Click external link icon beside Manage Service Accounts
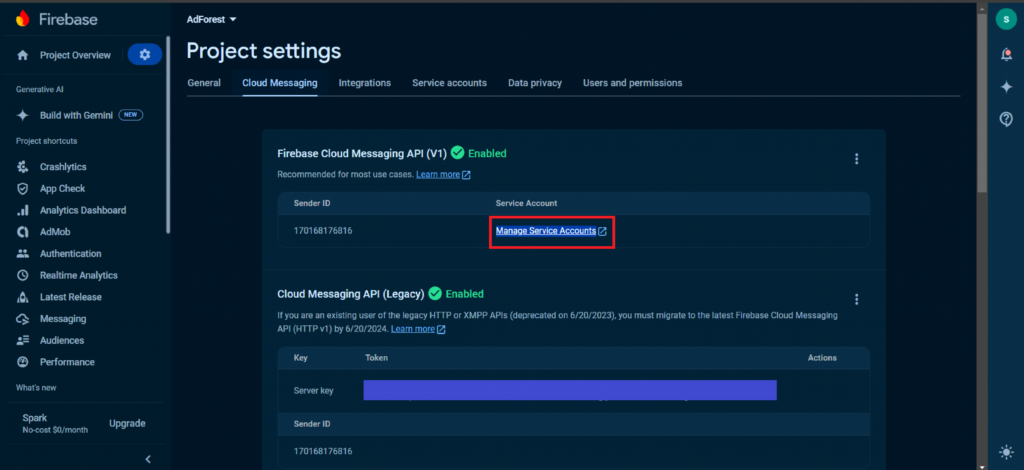The image size is (1024, 470). tap(602, 231)
